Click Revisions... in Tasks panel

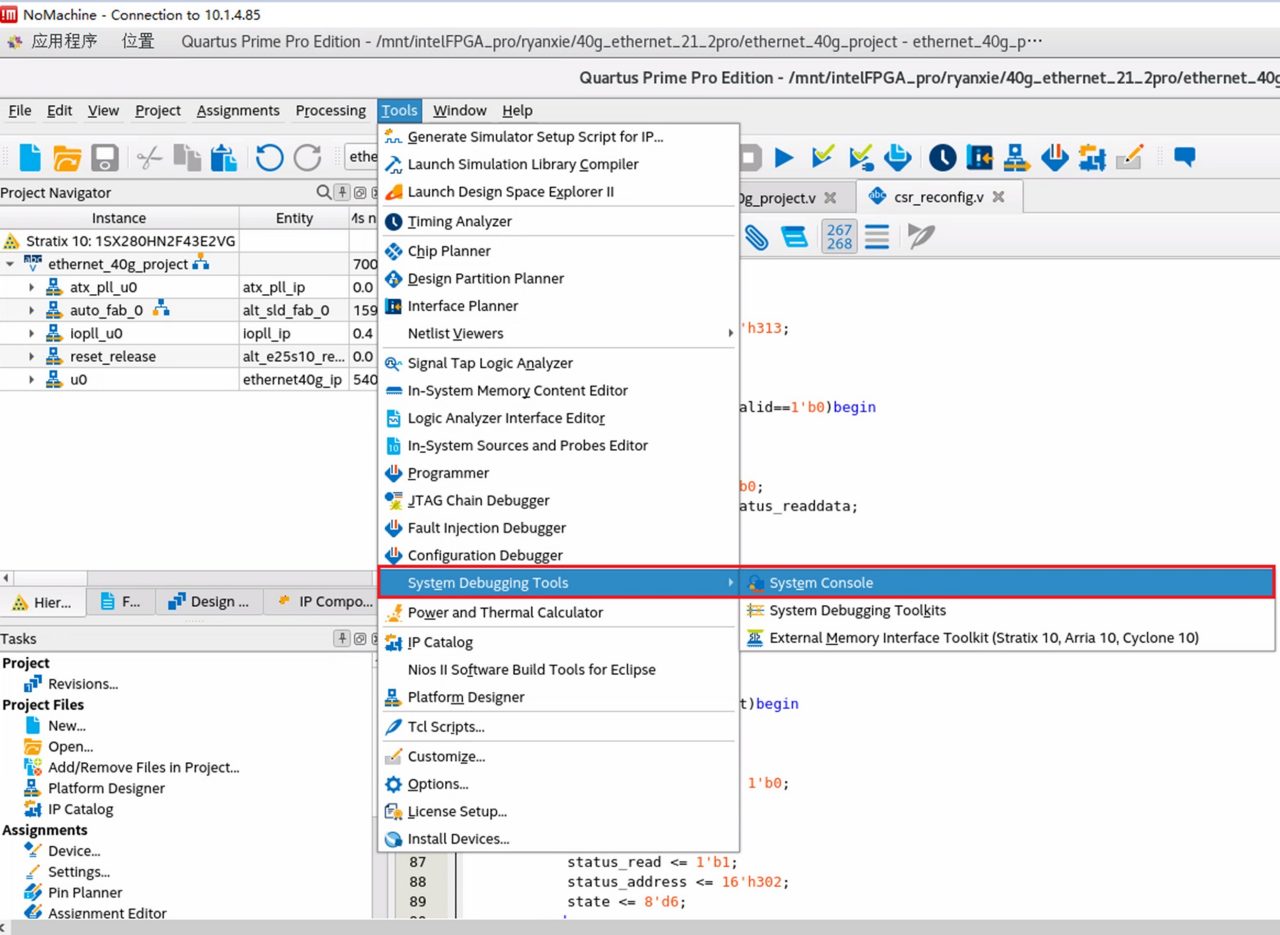(x=83, y=684)
